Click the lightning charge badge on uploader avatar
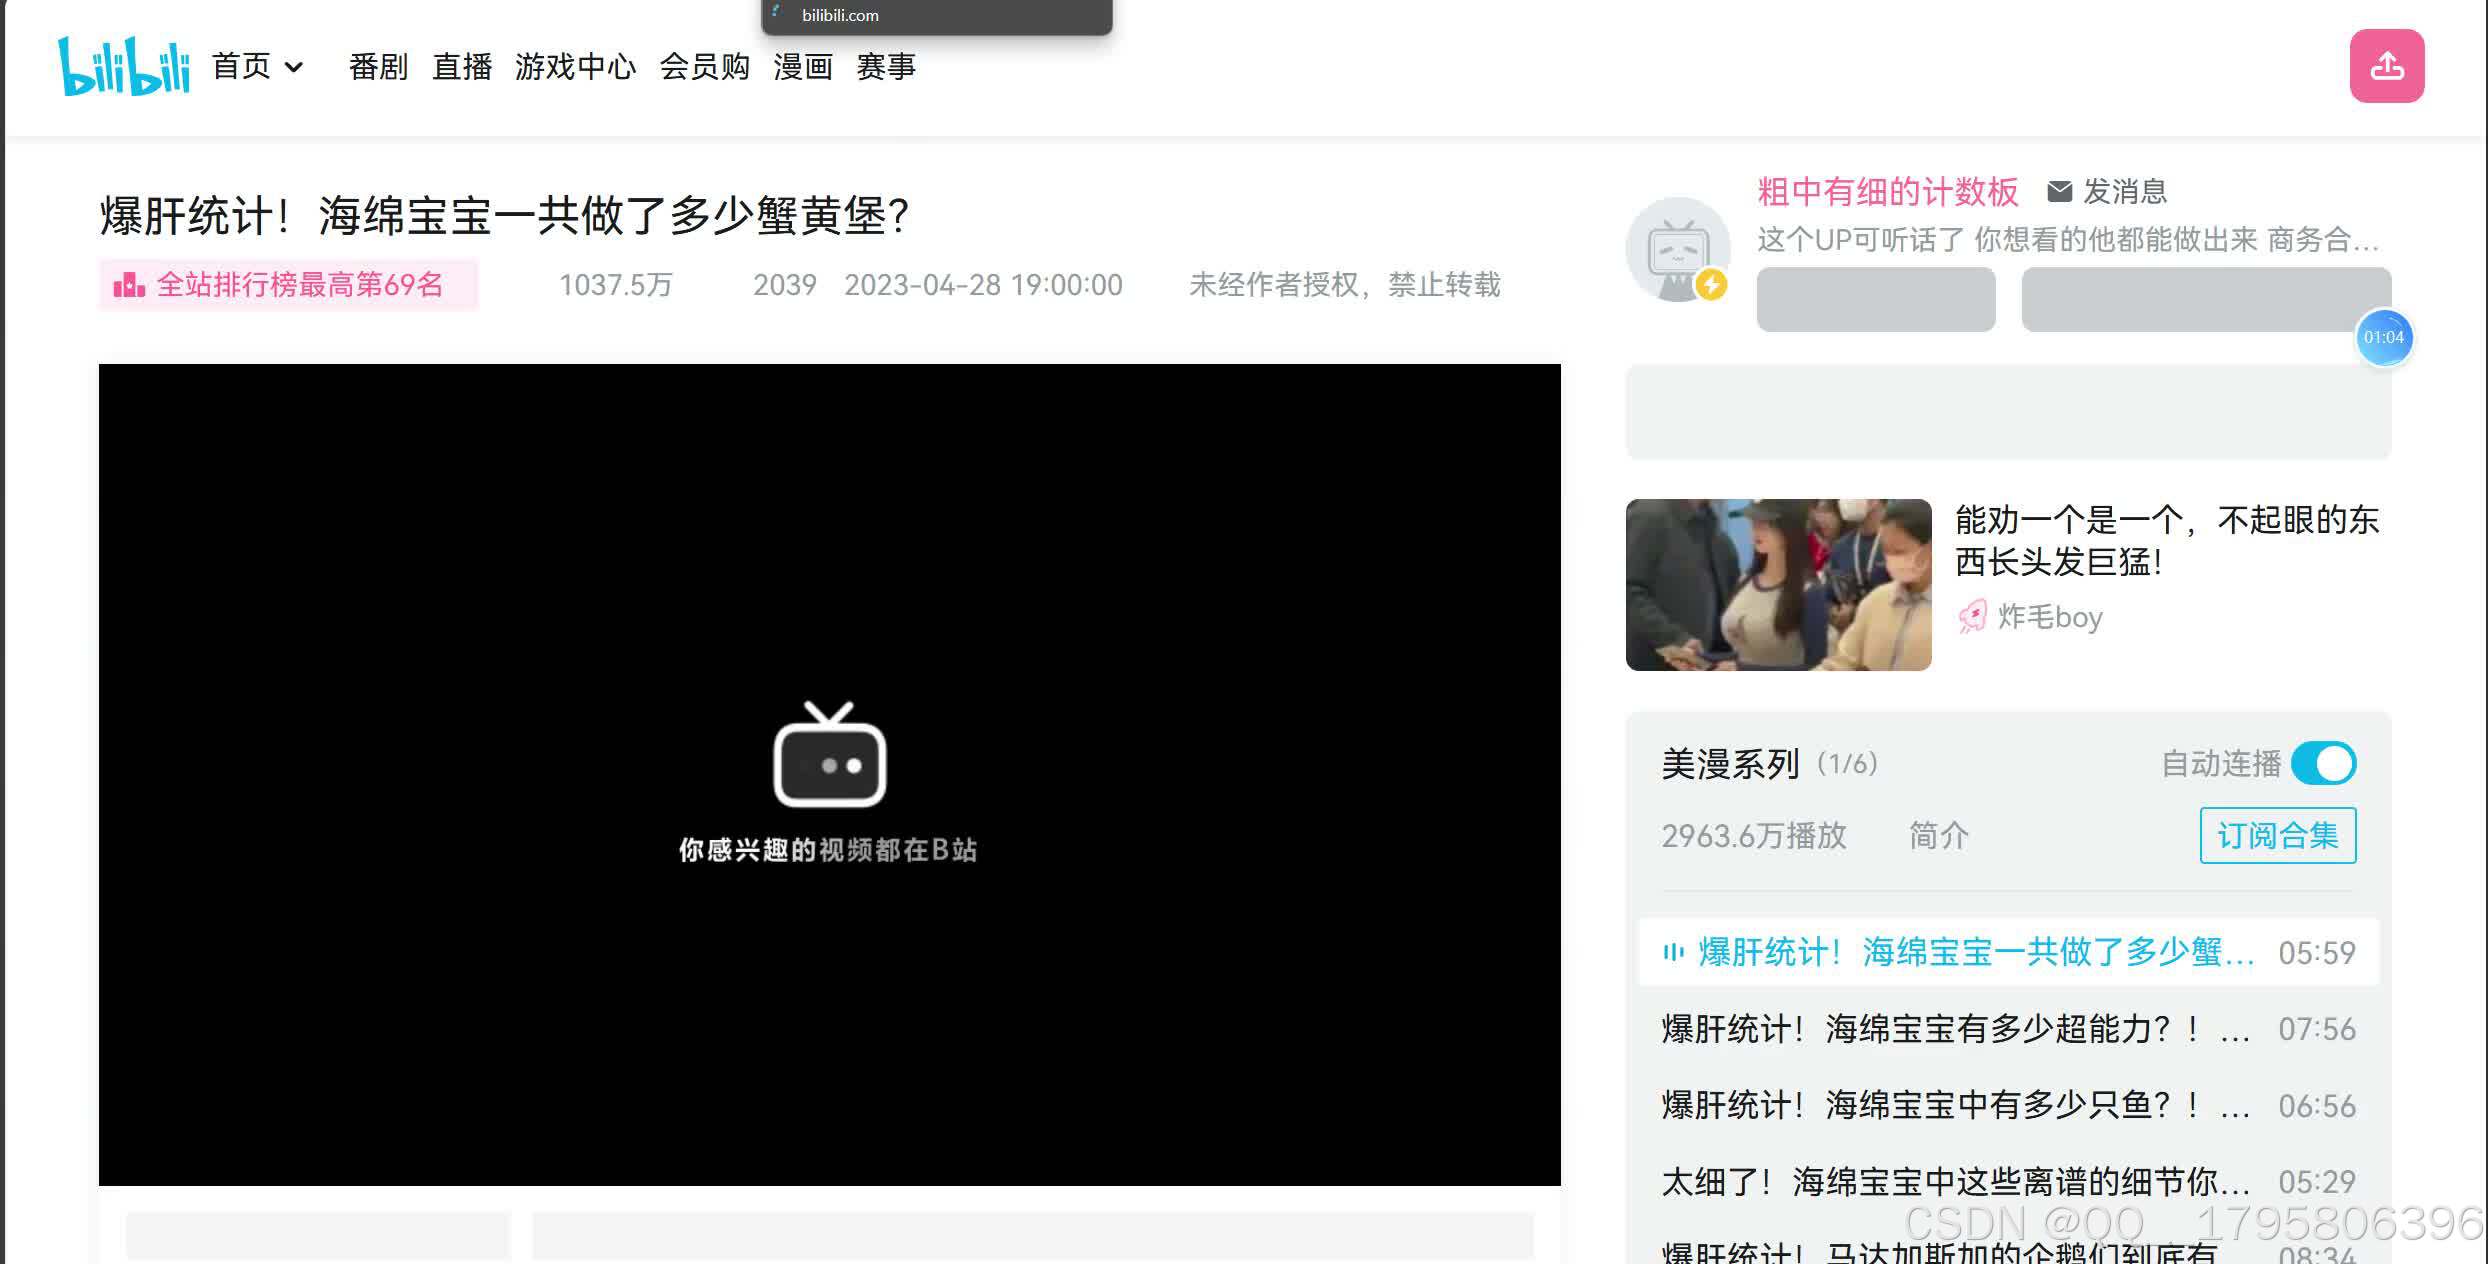The image size is (2488, 1264). coord(1712,287)
